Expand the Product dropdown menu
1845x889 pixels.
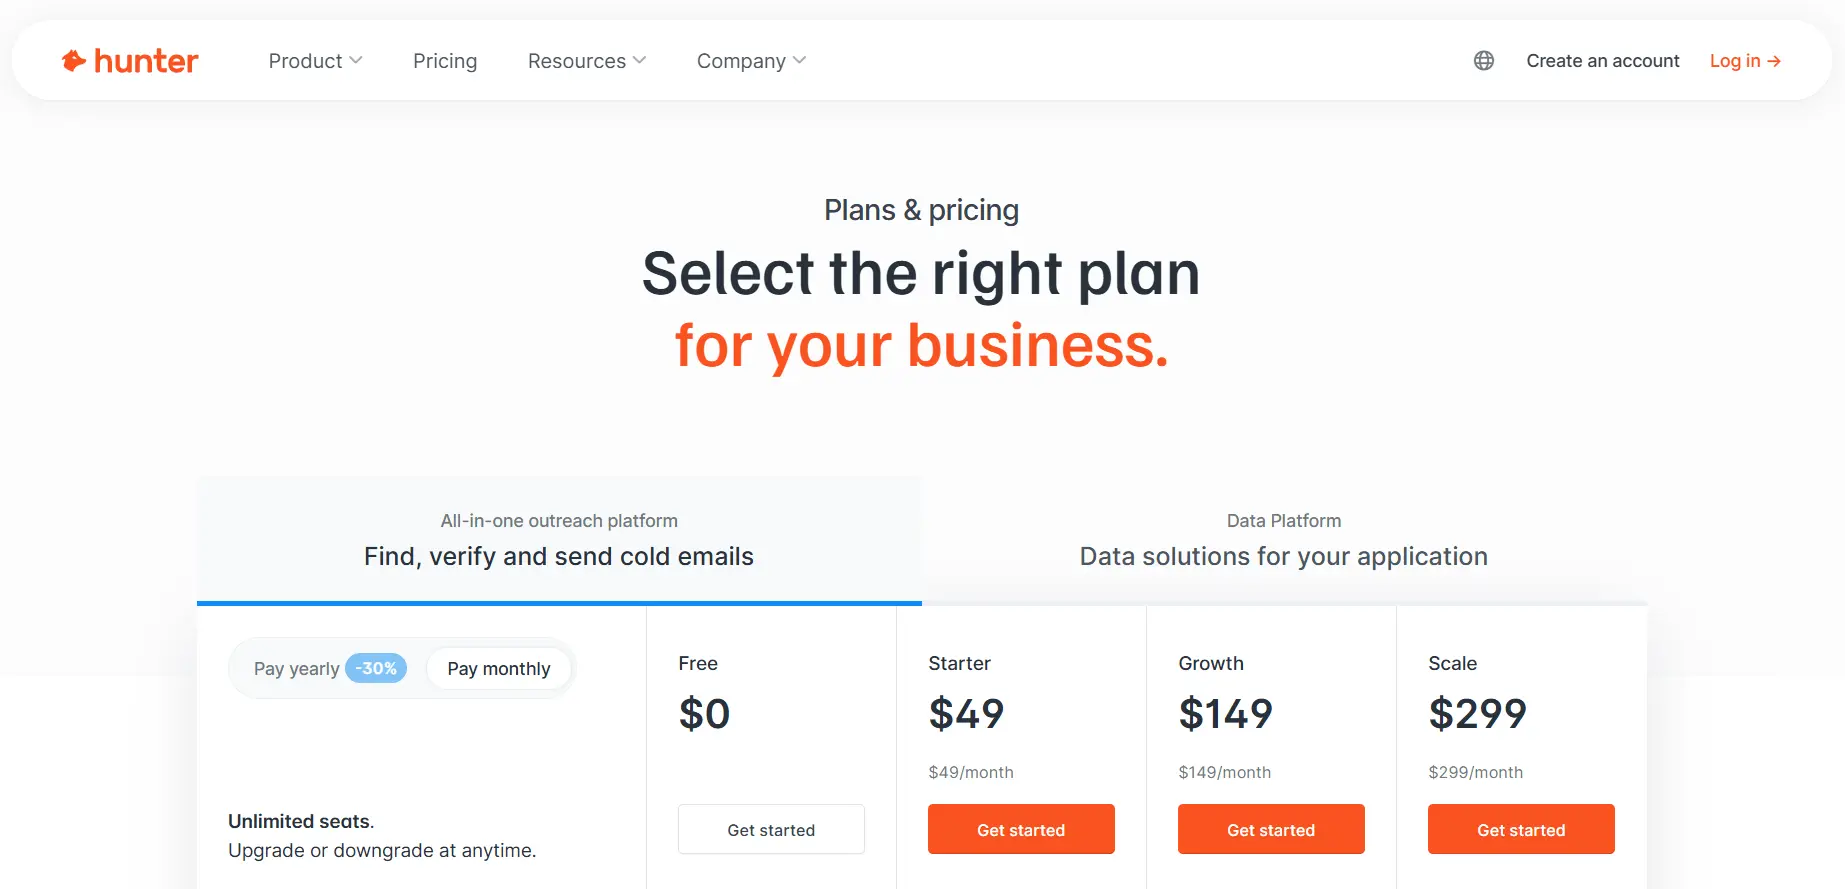pyautogui.click(x=315, y=61)
